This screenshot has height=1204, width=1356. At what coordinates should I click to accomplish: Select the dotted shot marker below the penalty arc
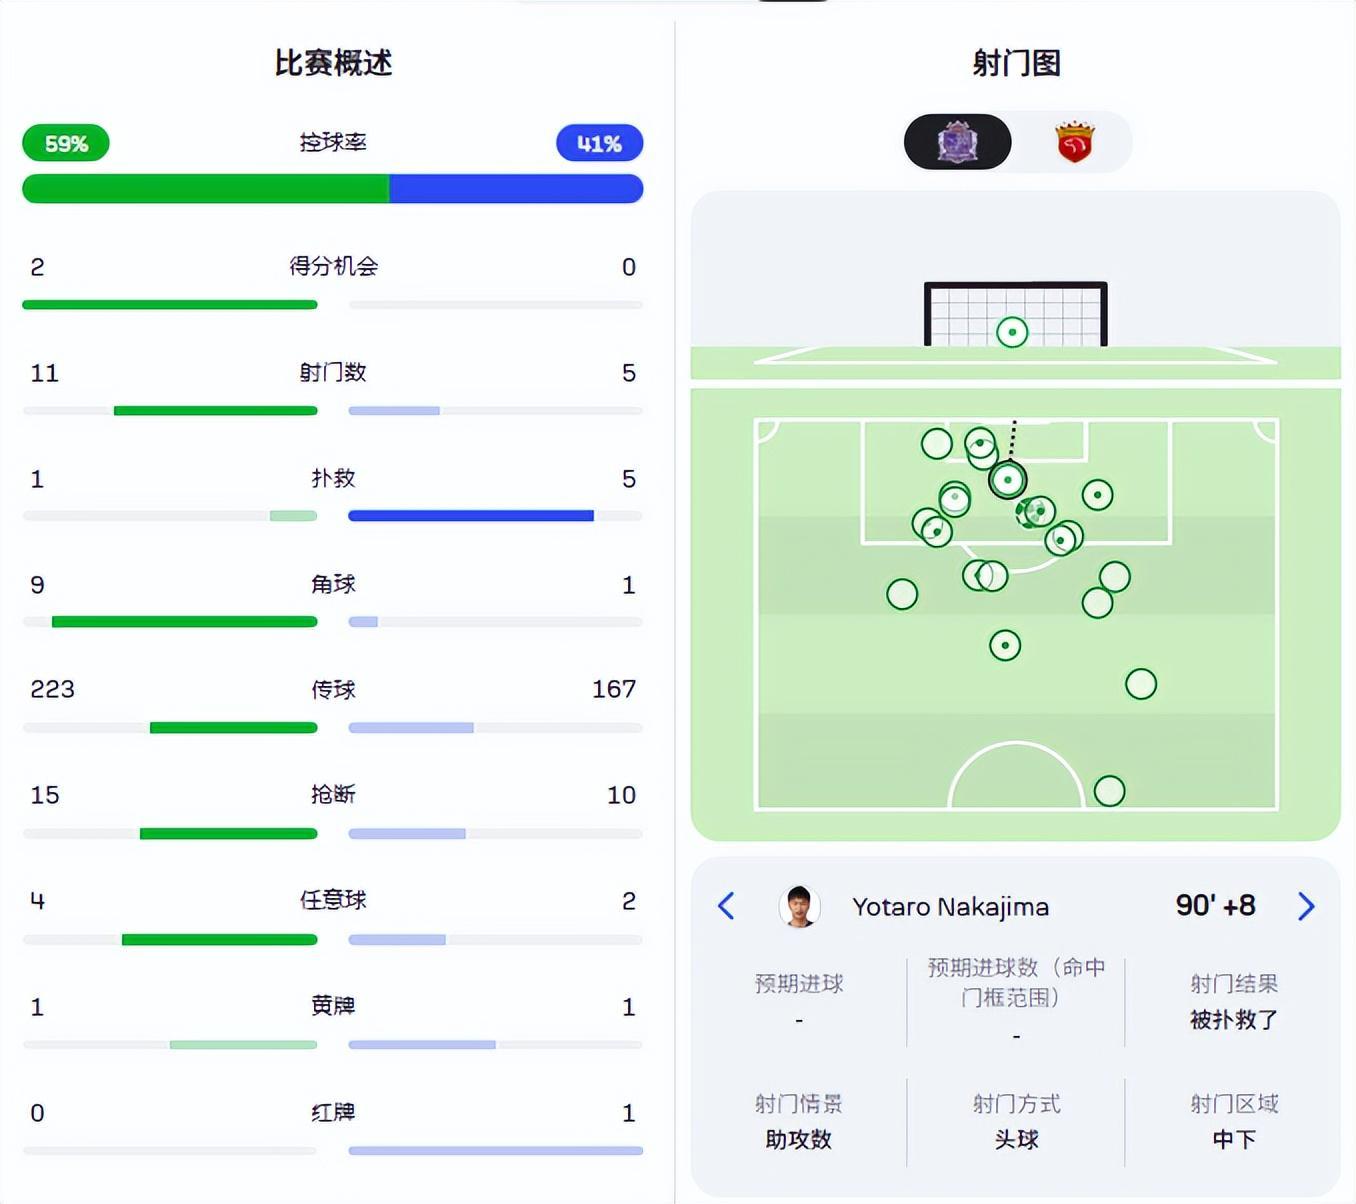pyautogui.click(x=1005, y=645)
